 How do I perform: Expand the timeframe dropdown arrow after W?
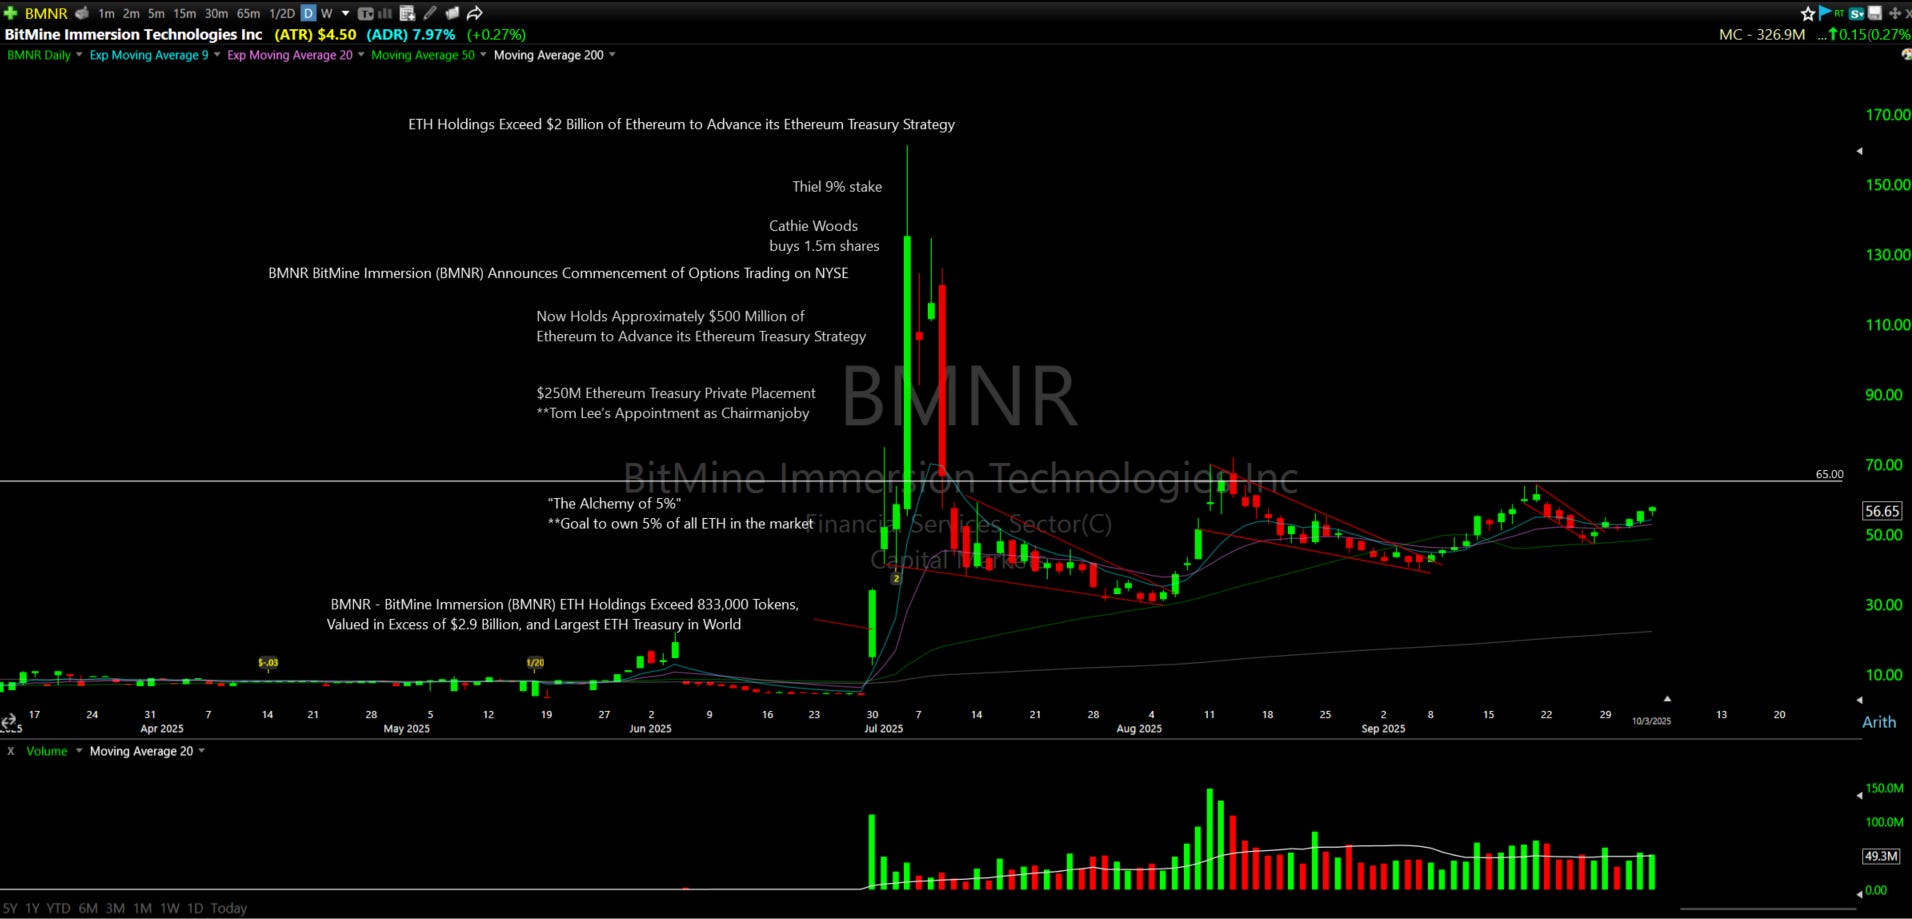[346, 13]
